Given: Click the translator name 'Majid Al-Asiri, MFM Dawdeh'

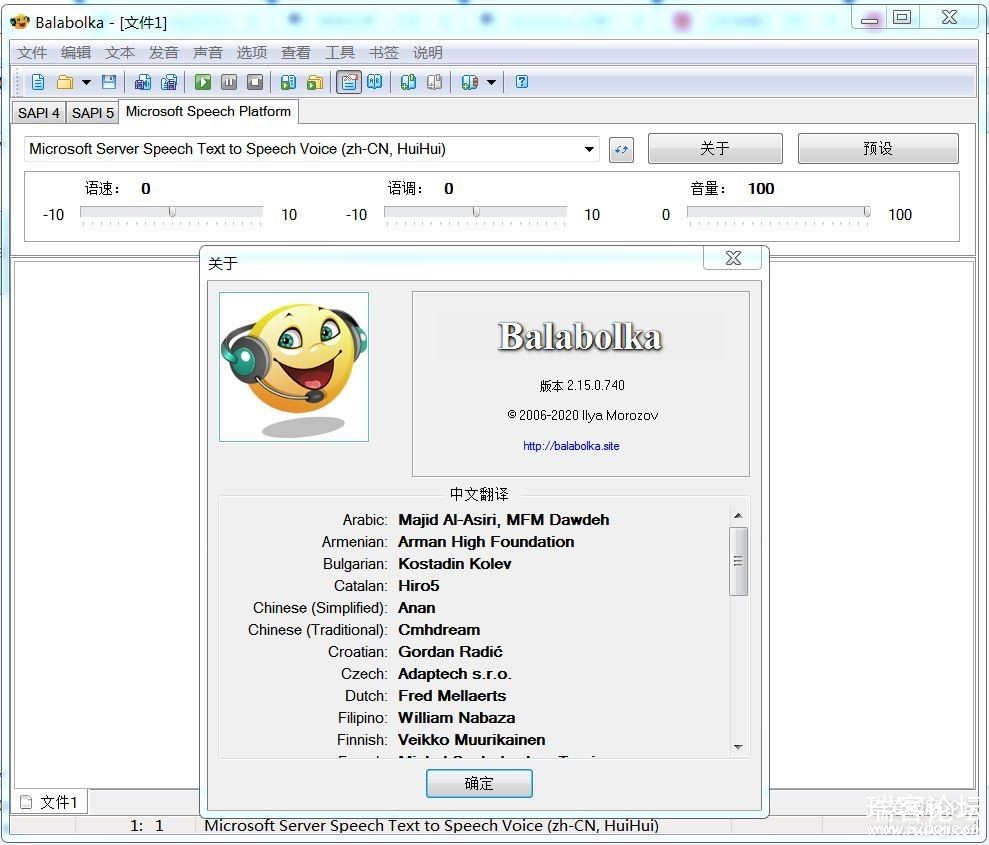Looking at the screenshot, I should coord(503,520).
